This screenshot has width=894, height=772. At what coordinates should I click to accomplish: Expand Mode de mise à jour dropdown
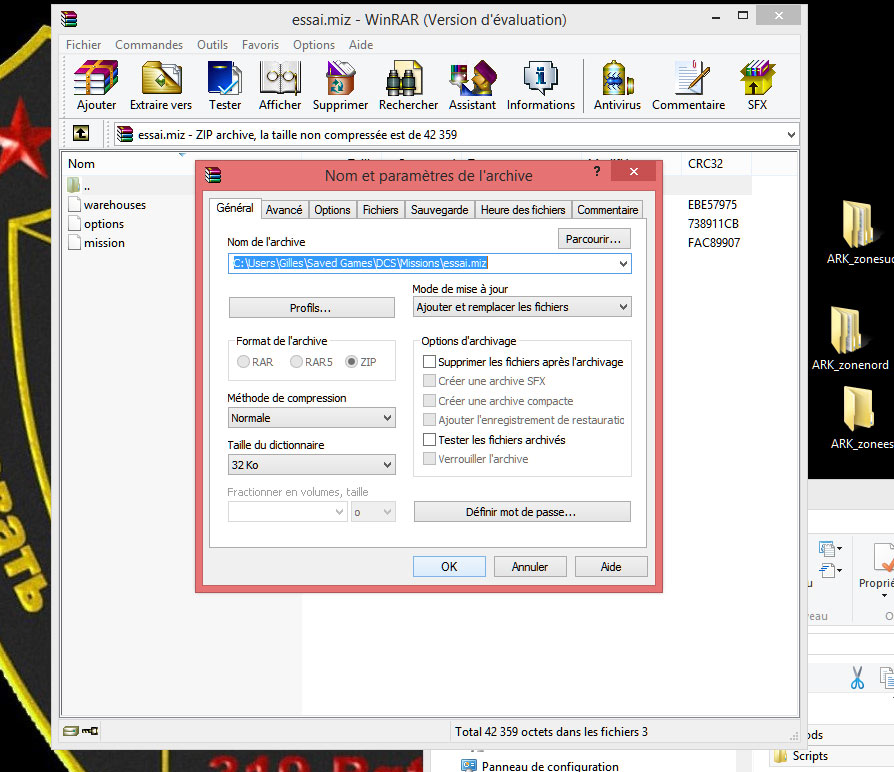pyautogui.click(x=522, y=307)
